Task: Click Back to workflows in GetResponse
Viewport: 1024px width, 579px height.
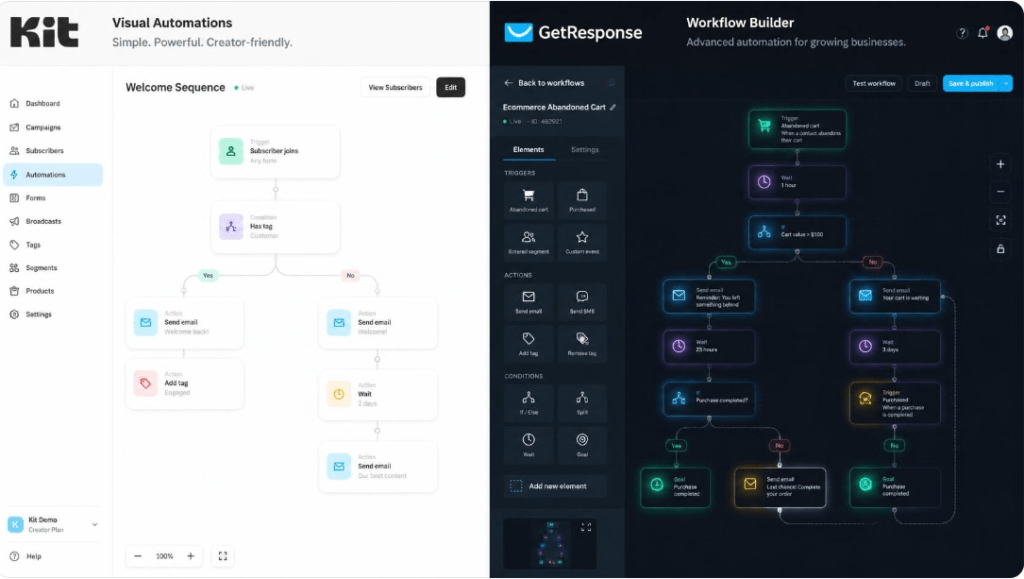Action: click(x=544, y=83)
